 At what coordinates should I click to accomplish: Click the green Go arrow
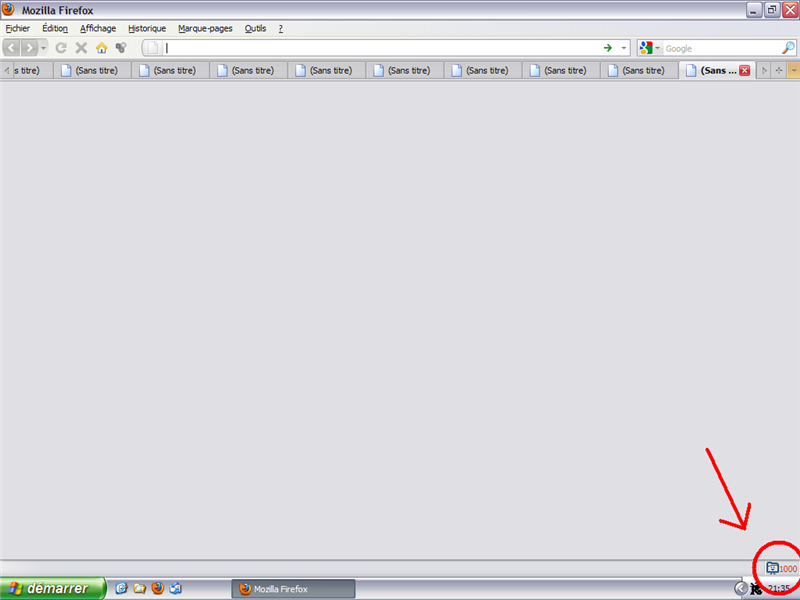click(x=608, y=48)
